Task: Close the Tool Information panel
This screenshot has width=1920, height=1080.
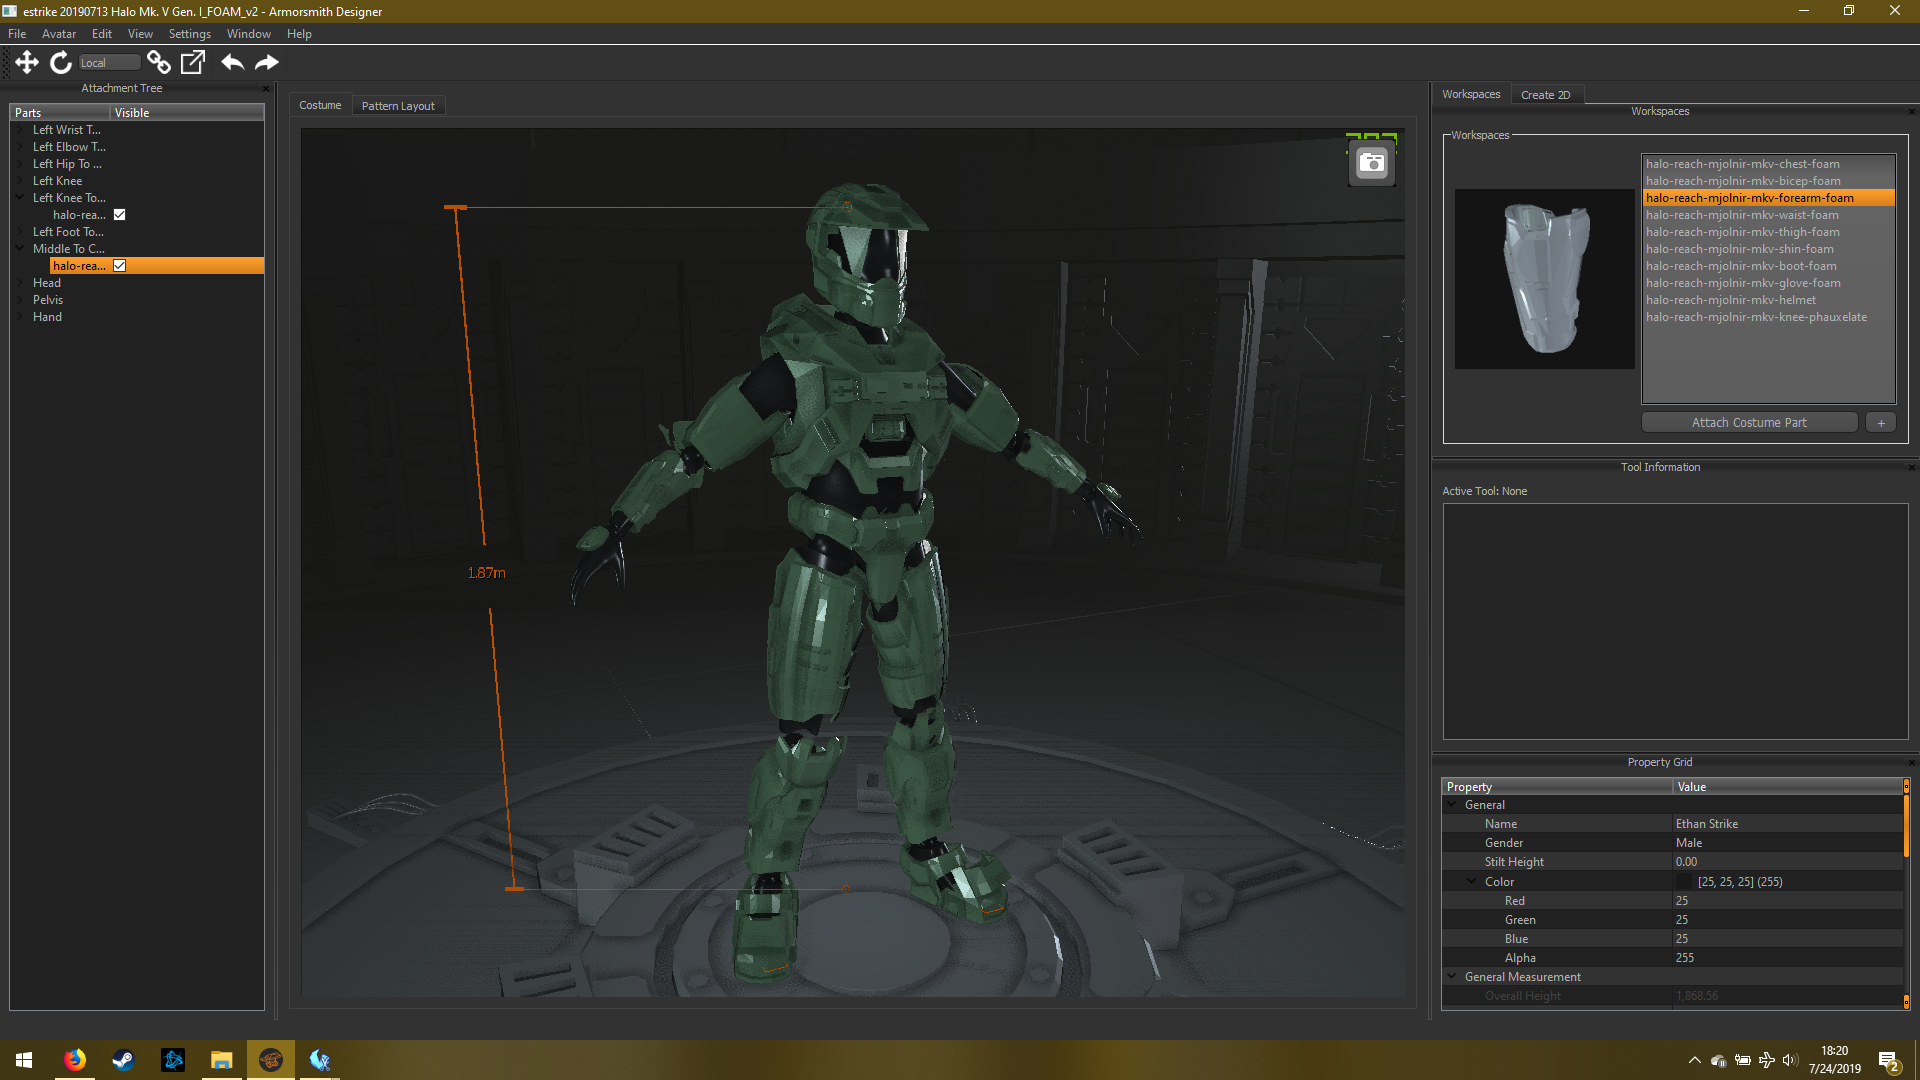Action: (1911, 467)
